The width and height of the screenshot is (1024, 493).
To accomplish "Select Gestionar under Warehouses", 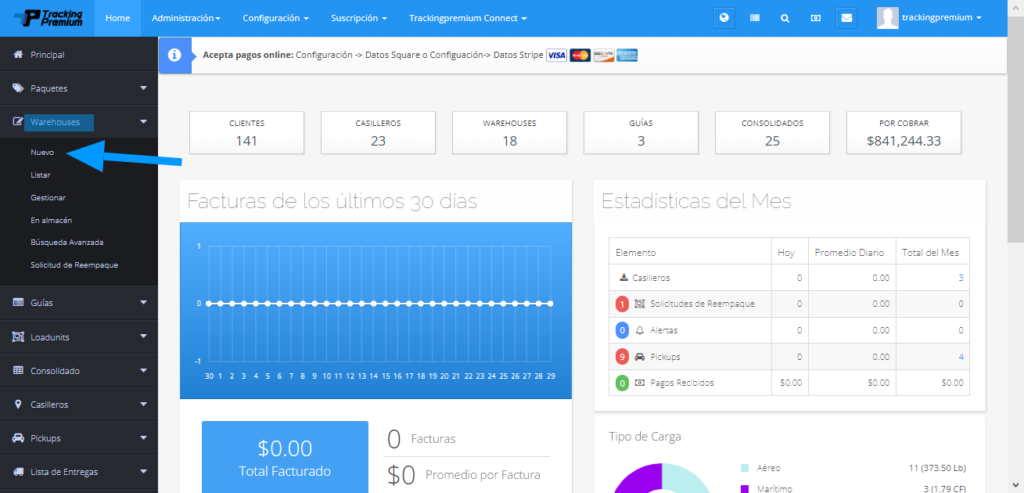I will pyautogui.click(x=48, y=197).
